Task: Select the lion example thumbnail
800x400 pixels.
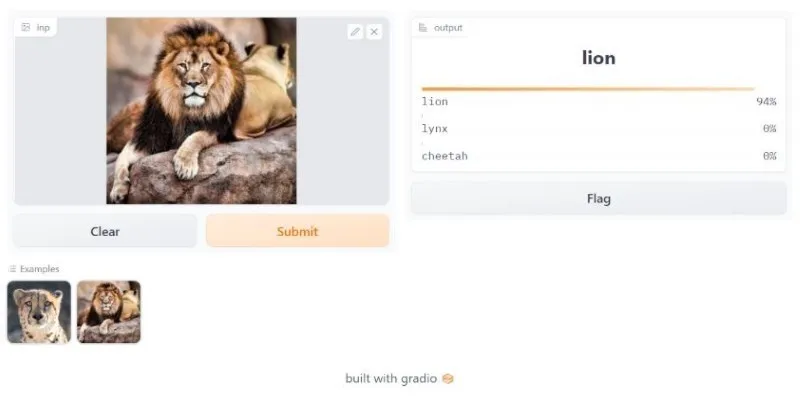Action: point(109,312)
